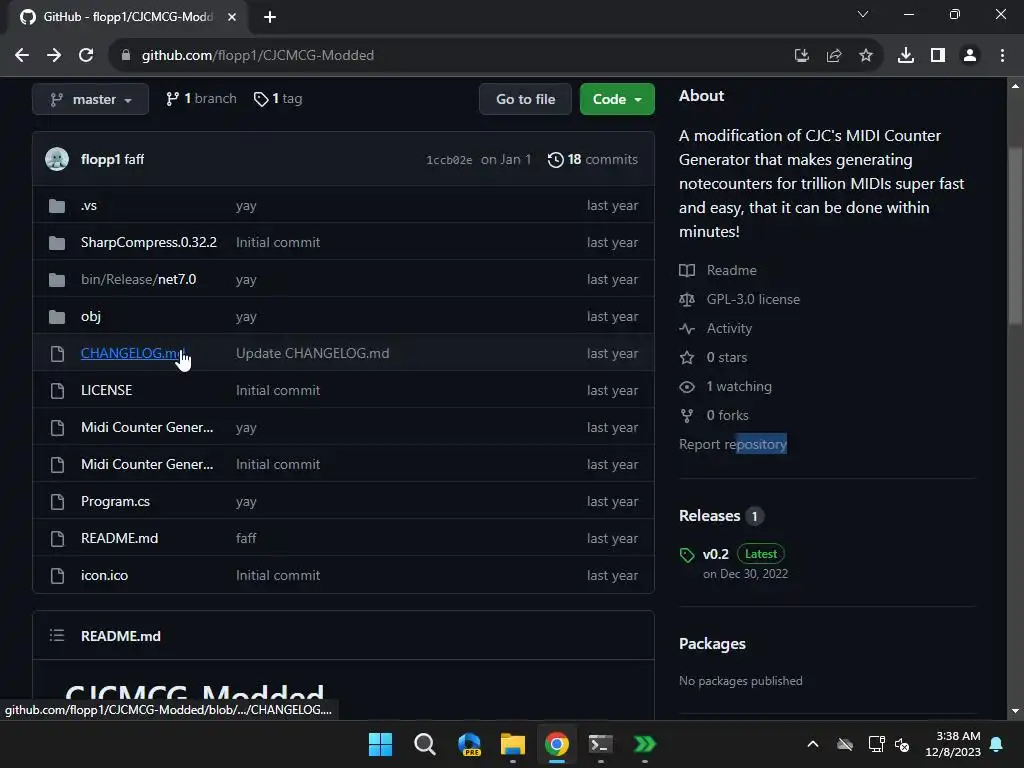Screen dimensions: 1024x768
Task: Go back to the previous page
Action: point(22,56)
